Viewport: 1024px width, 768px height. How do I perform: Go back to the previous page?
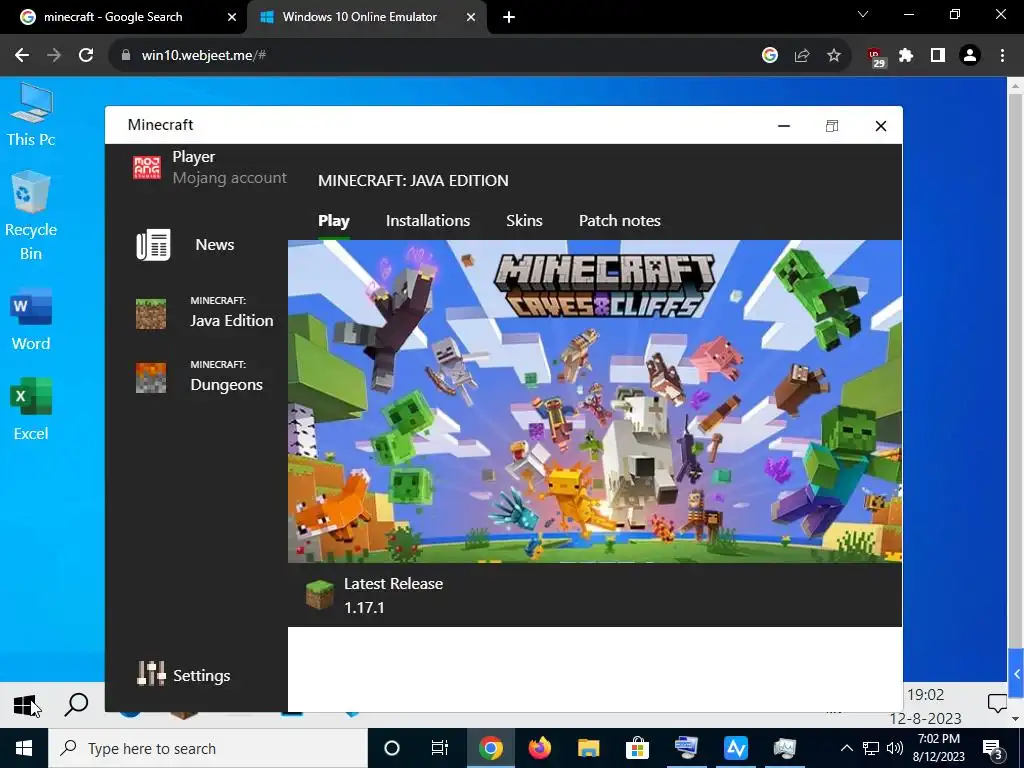pyautogui.click(x=22, y=56)
